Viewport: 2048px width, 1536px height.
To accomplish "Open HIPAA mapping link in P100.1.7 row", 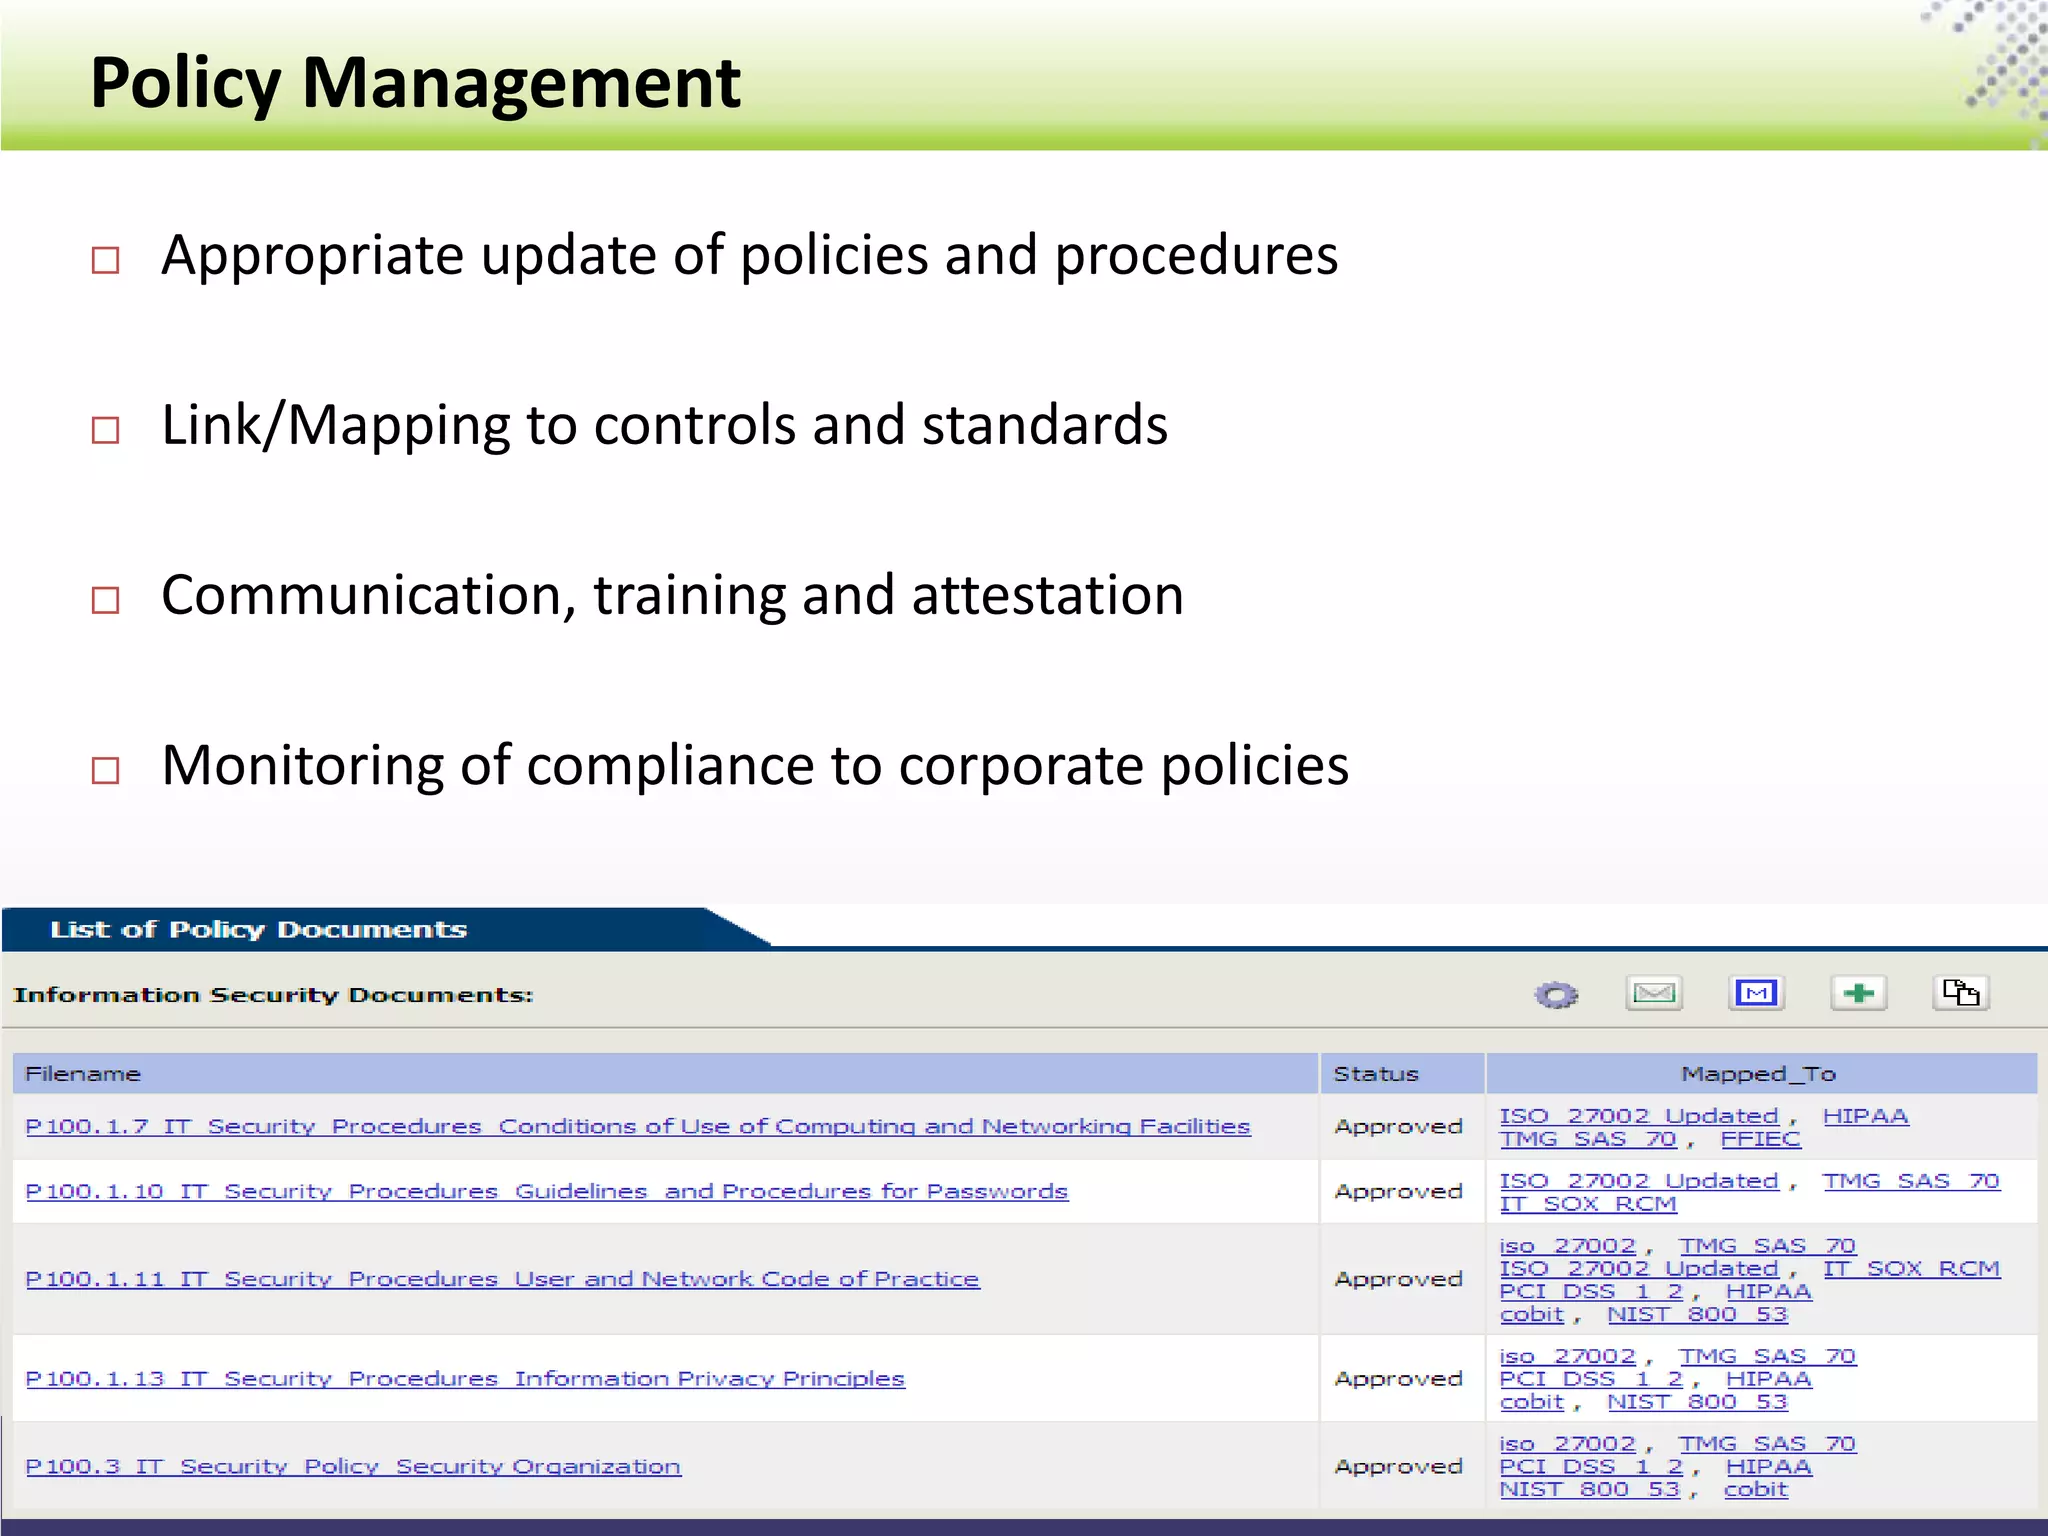I will [1865, 1115].
